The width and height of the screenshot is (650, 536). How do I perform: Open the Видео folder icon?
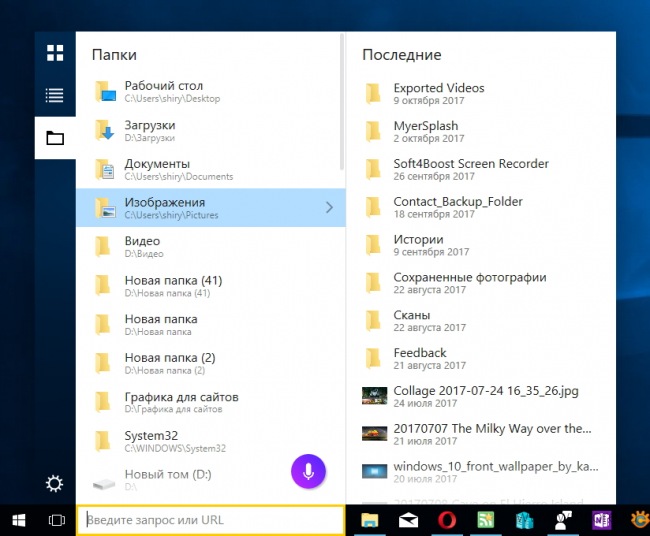point(102,247)
